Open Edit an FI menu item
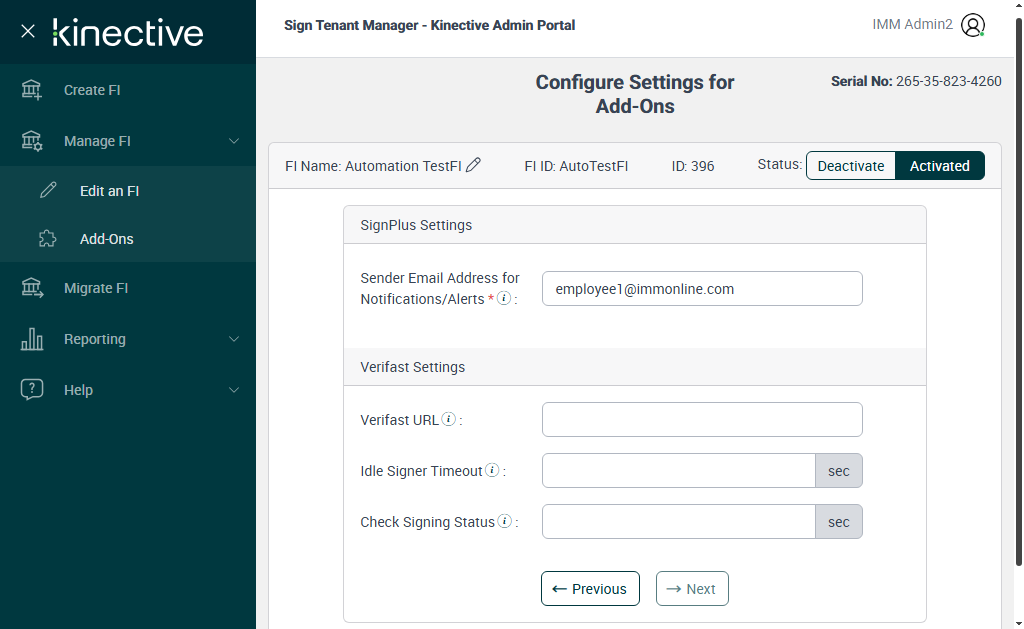Screen dimensions: 1024x629 (109, 191)
